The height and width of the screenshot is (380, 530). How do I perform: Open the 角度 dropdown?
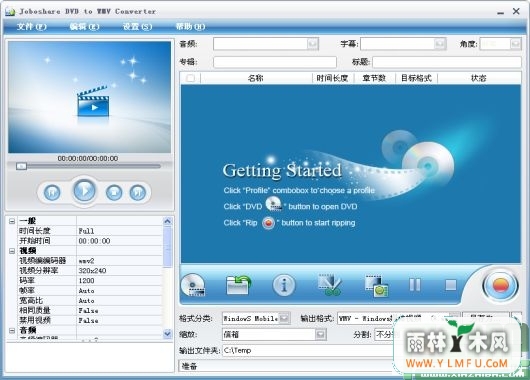tap(515, 44)
